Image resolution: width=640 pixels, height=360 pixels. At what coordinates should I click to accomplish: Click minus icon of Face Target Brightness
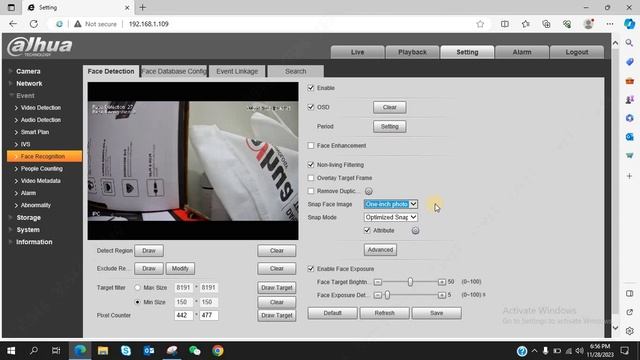(378, 282)
